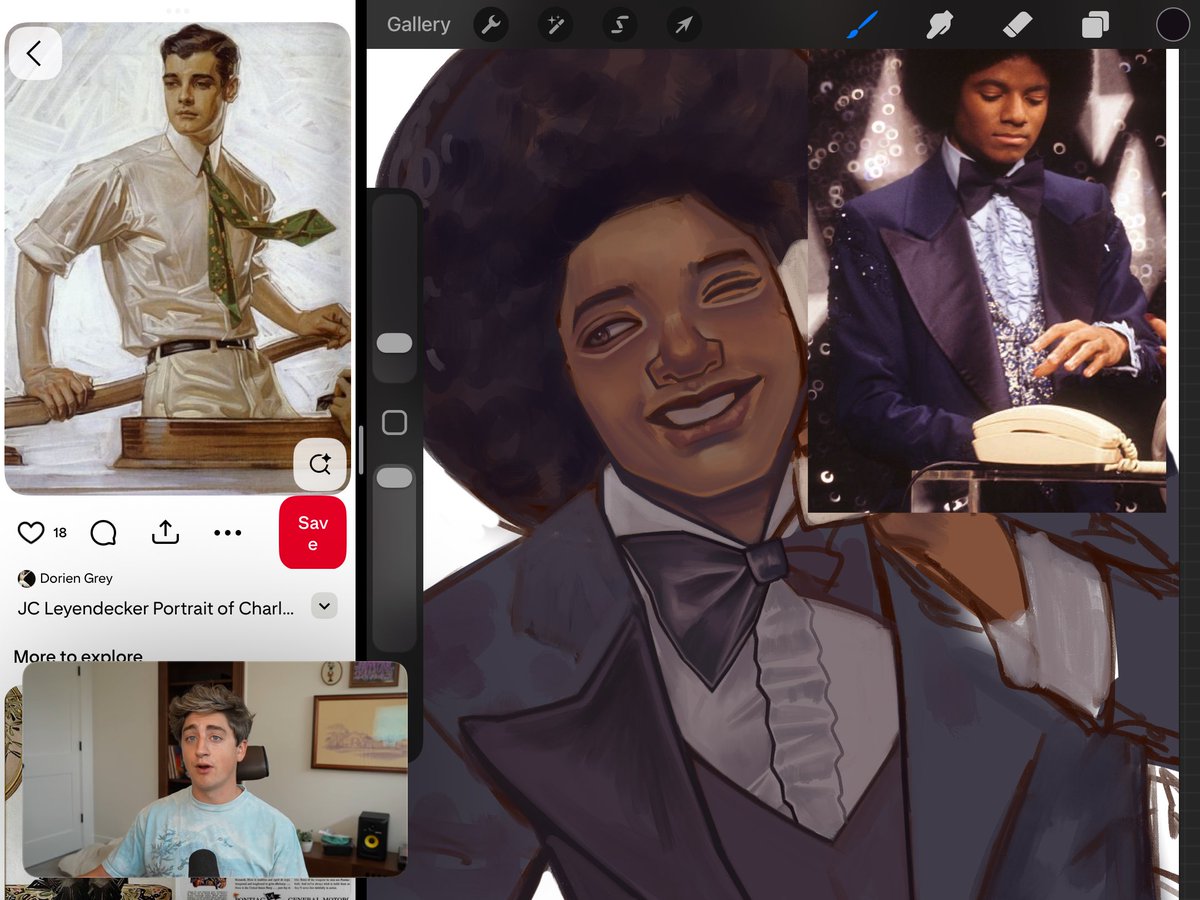Open the Procreate Gallery

(x=418, y=25)
